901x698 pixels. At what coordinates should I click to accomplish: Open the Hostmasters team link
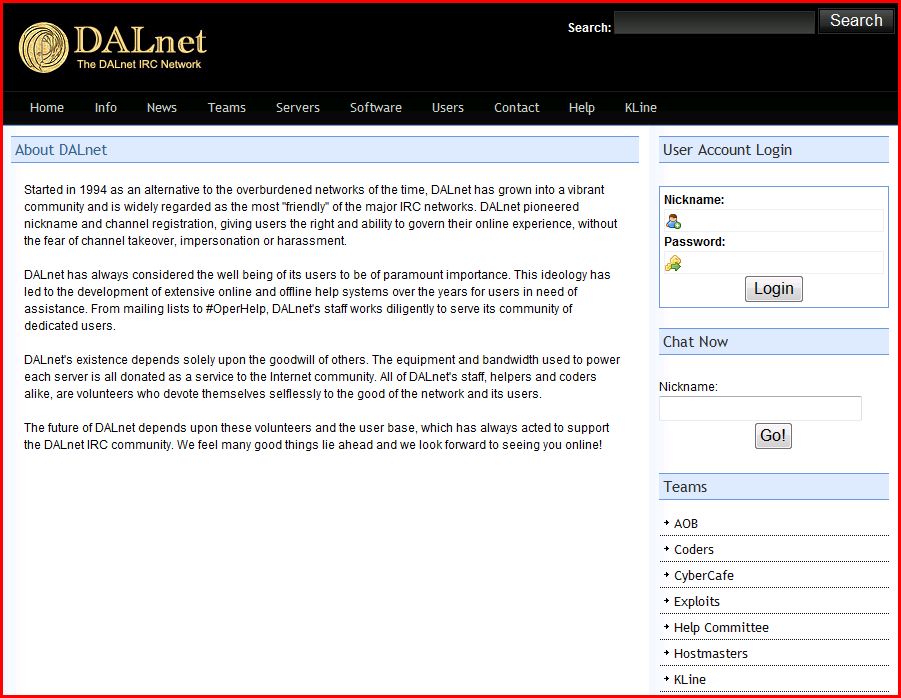coord(711,654)
